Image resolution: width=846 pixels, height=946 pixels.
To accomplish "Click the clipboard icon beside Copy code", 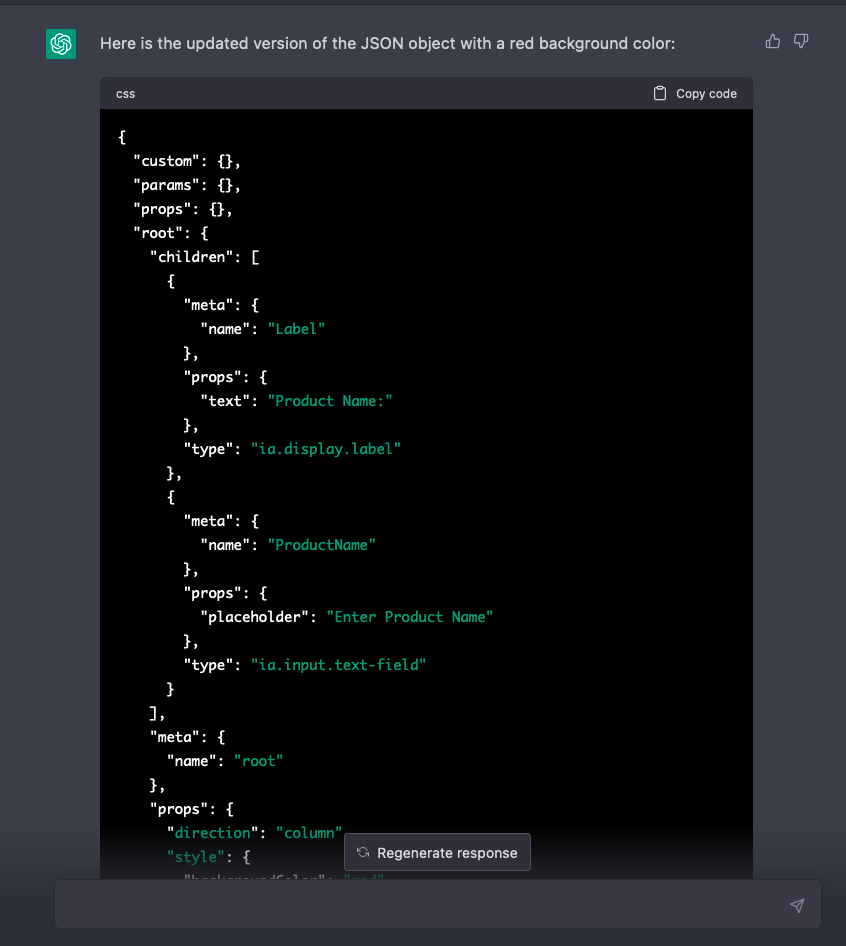I will coord(660,94).
